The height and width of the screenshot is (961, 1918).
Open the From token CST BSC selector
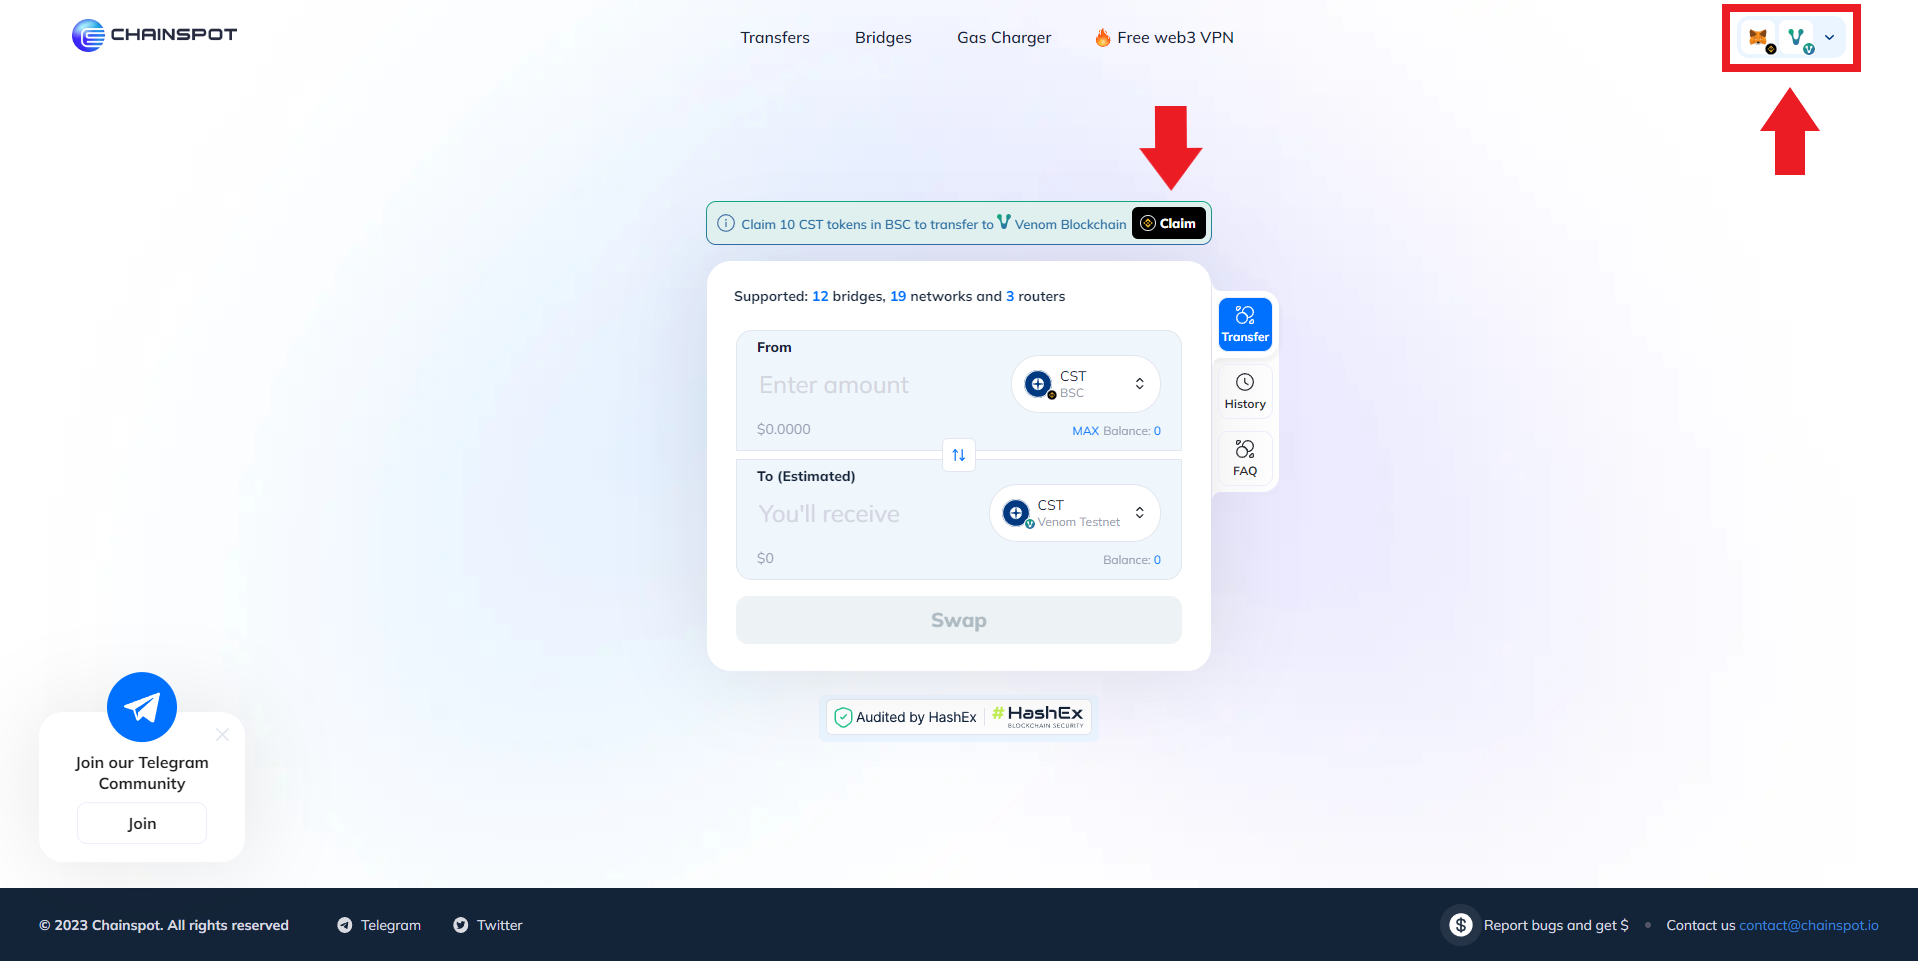(1085, 384)
